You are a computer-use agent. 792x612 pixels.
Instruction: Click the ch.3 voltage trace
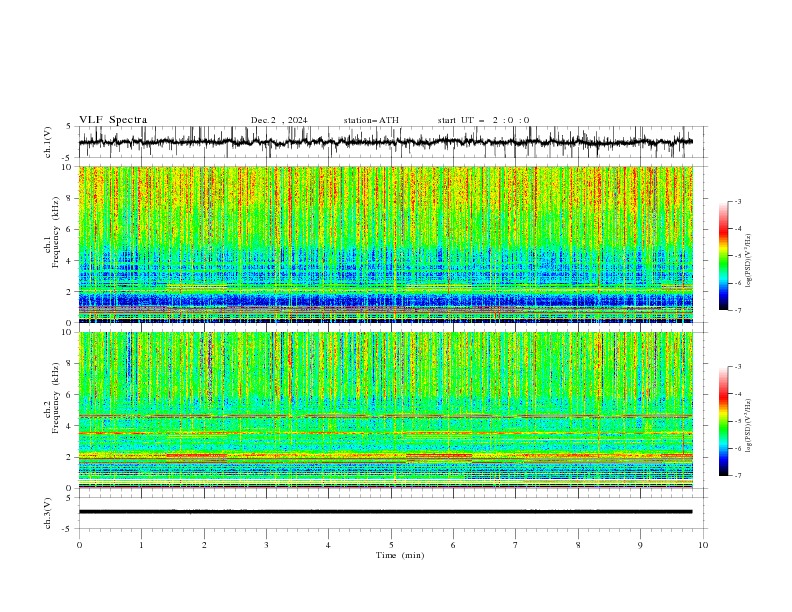[385, 512]
